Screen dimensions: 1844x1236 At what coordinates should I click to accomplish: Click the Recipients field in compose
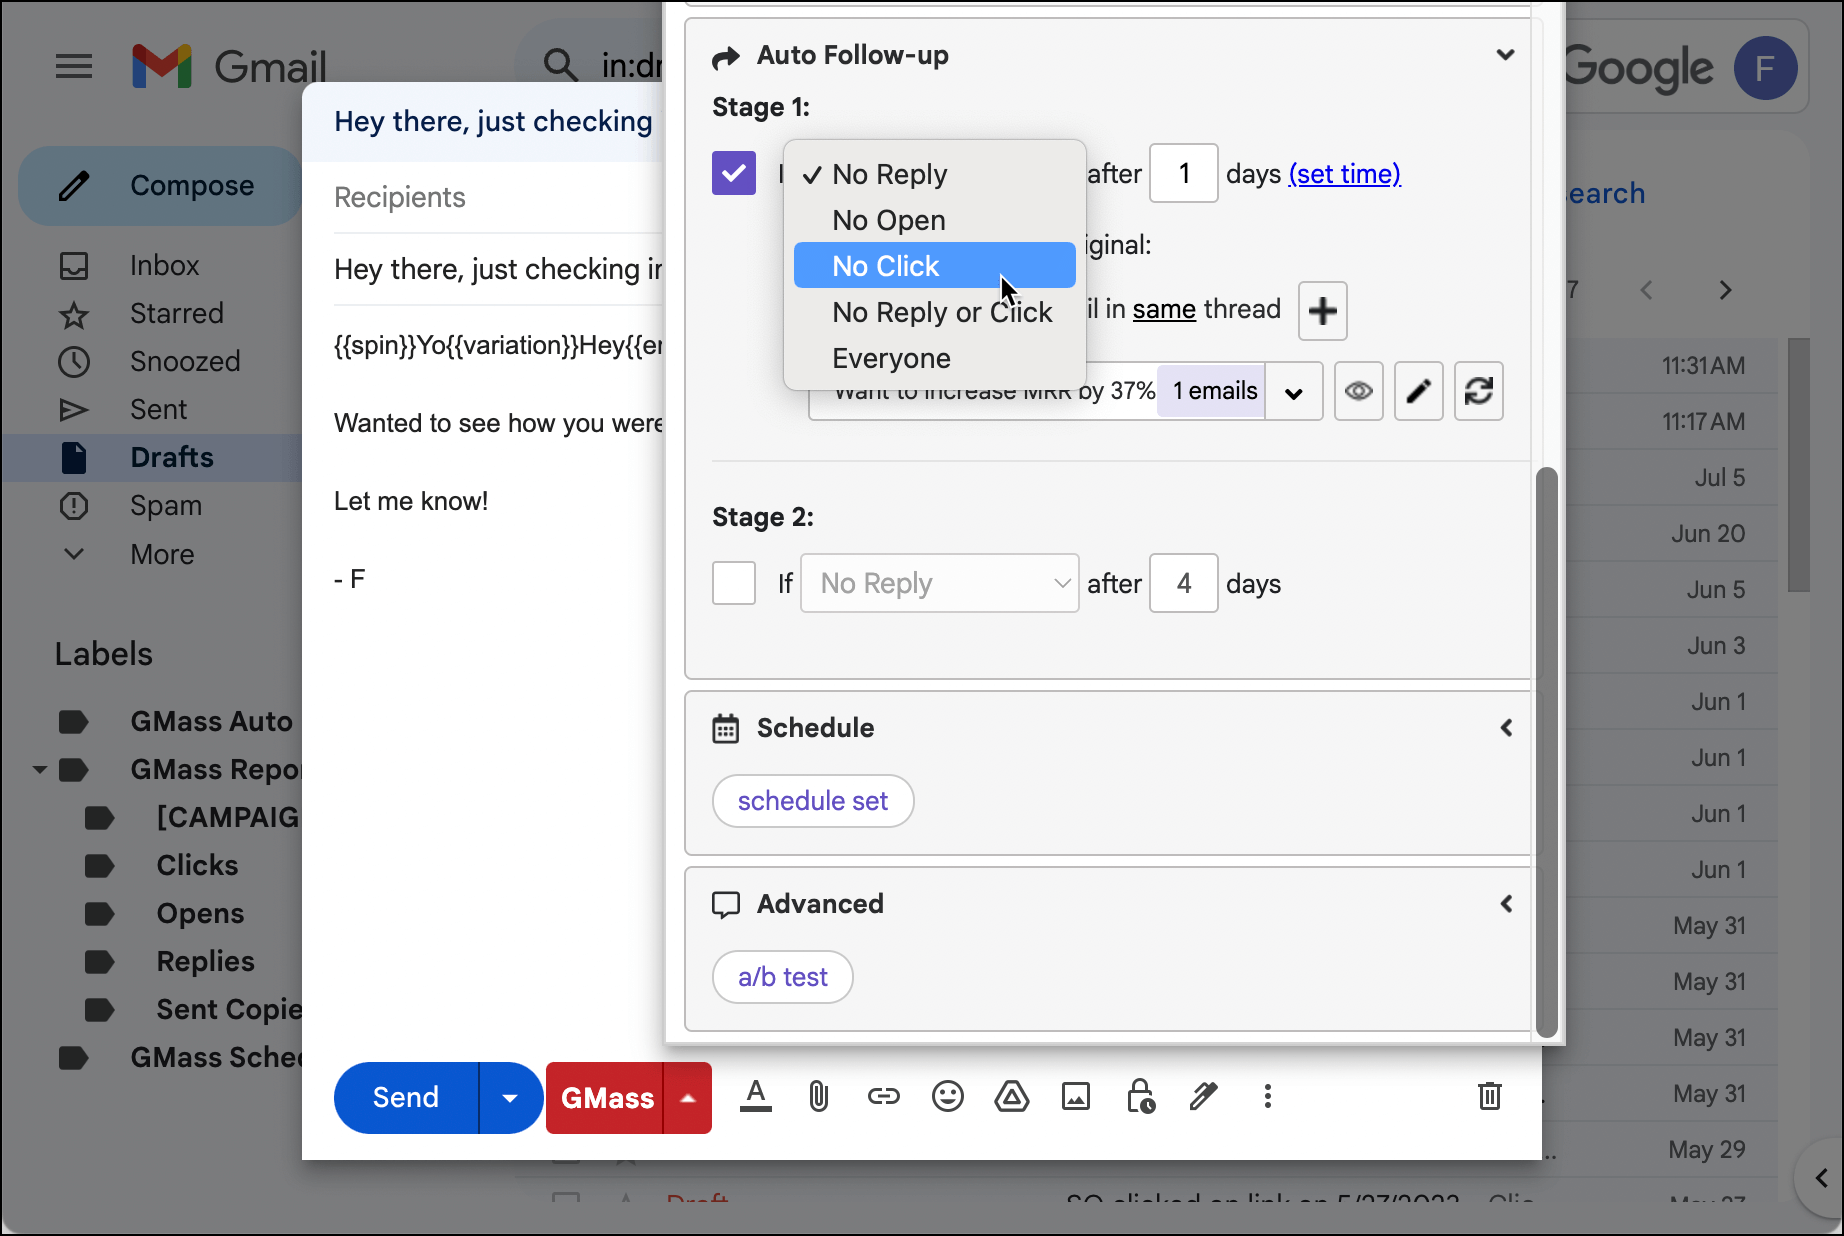pos(498,198)
